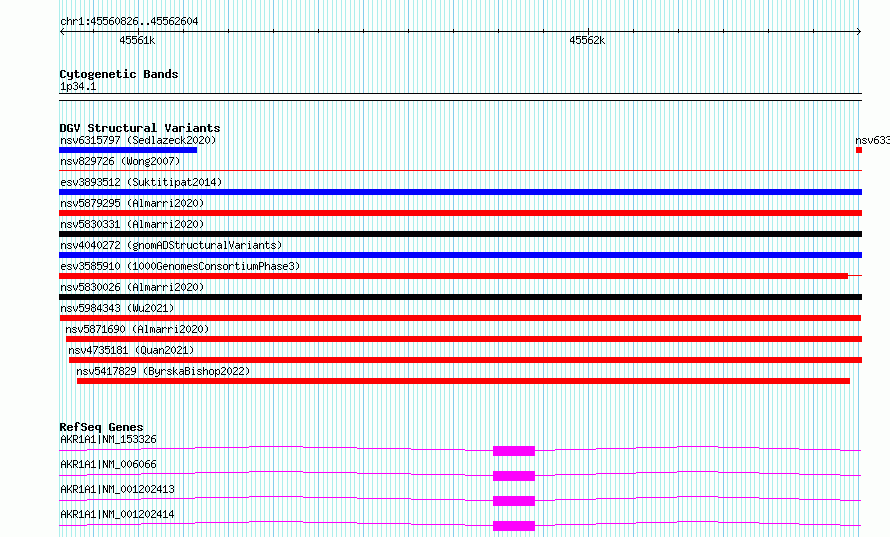Open the nsv5879295 (Almarri2020) label

point(132,203)
